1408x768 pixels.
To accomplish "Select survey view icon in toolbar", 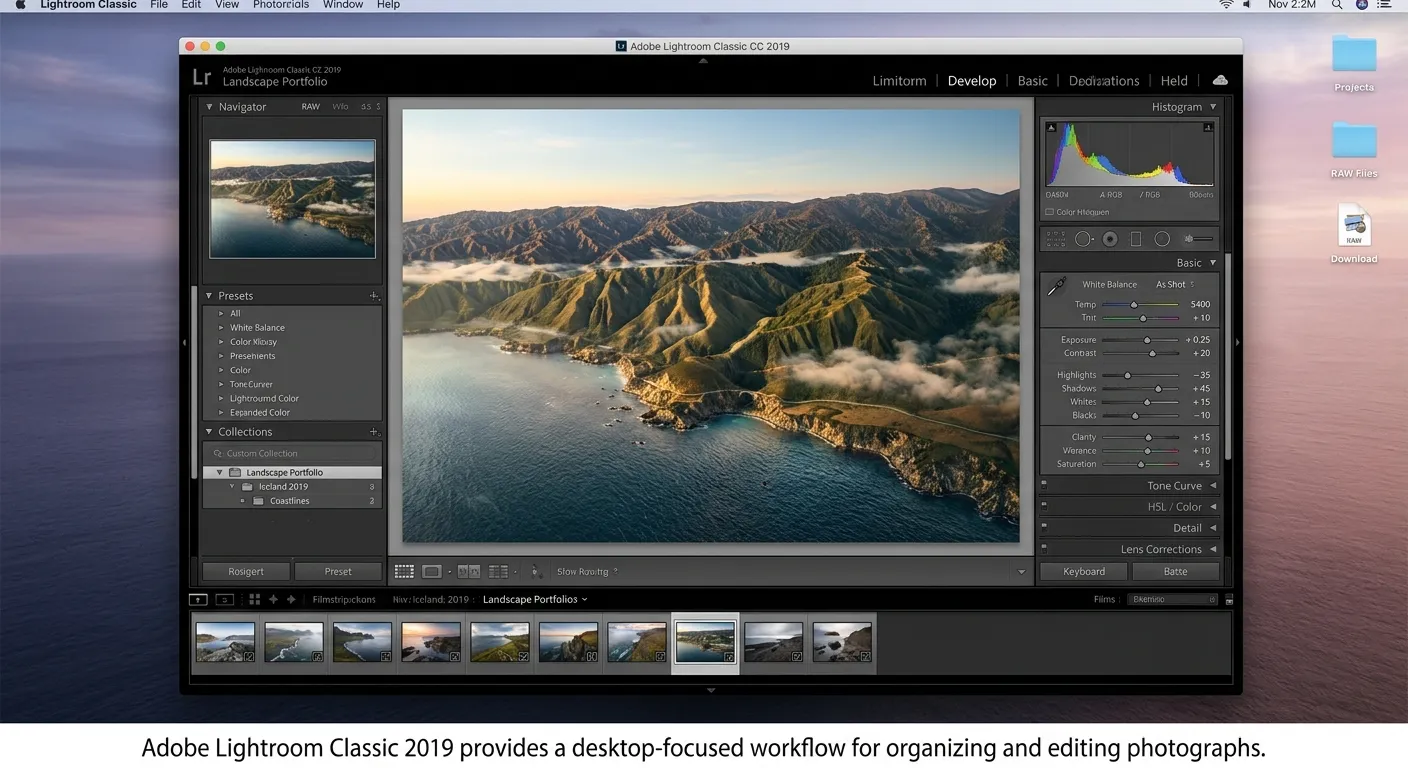I will pyautogui.click(x=498, y=571).
